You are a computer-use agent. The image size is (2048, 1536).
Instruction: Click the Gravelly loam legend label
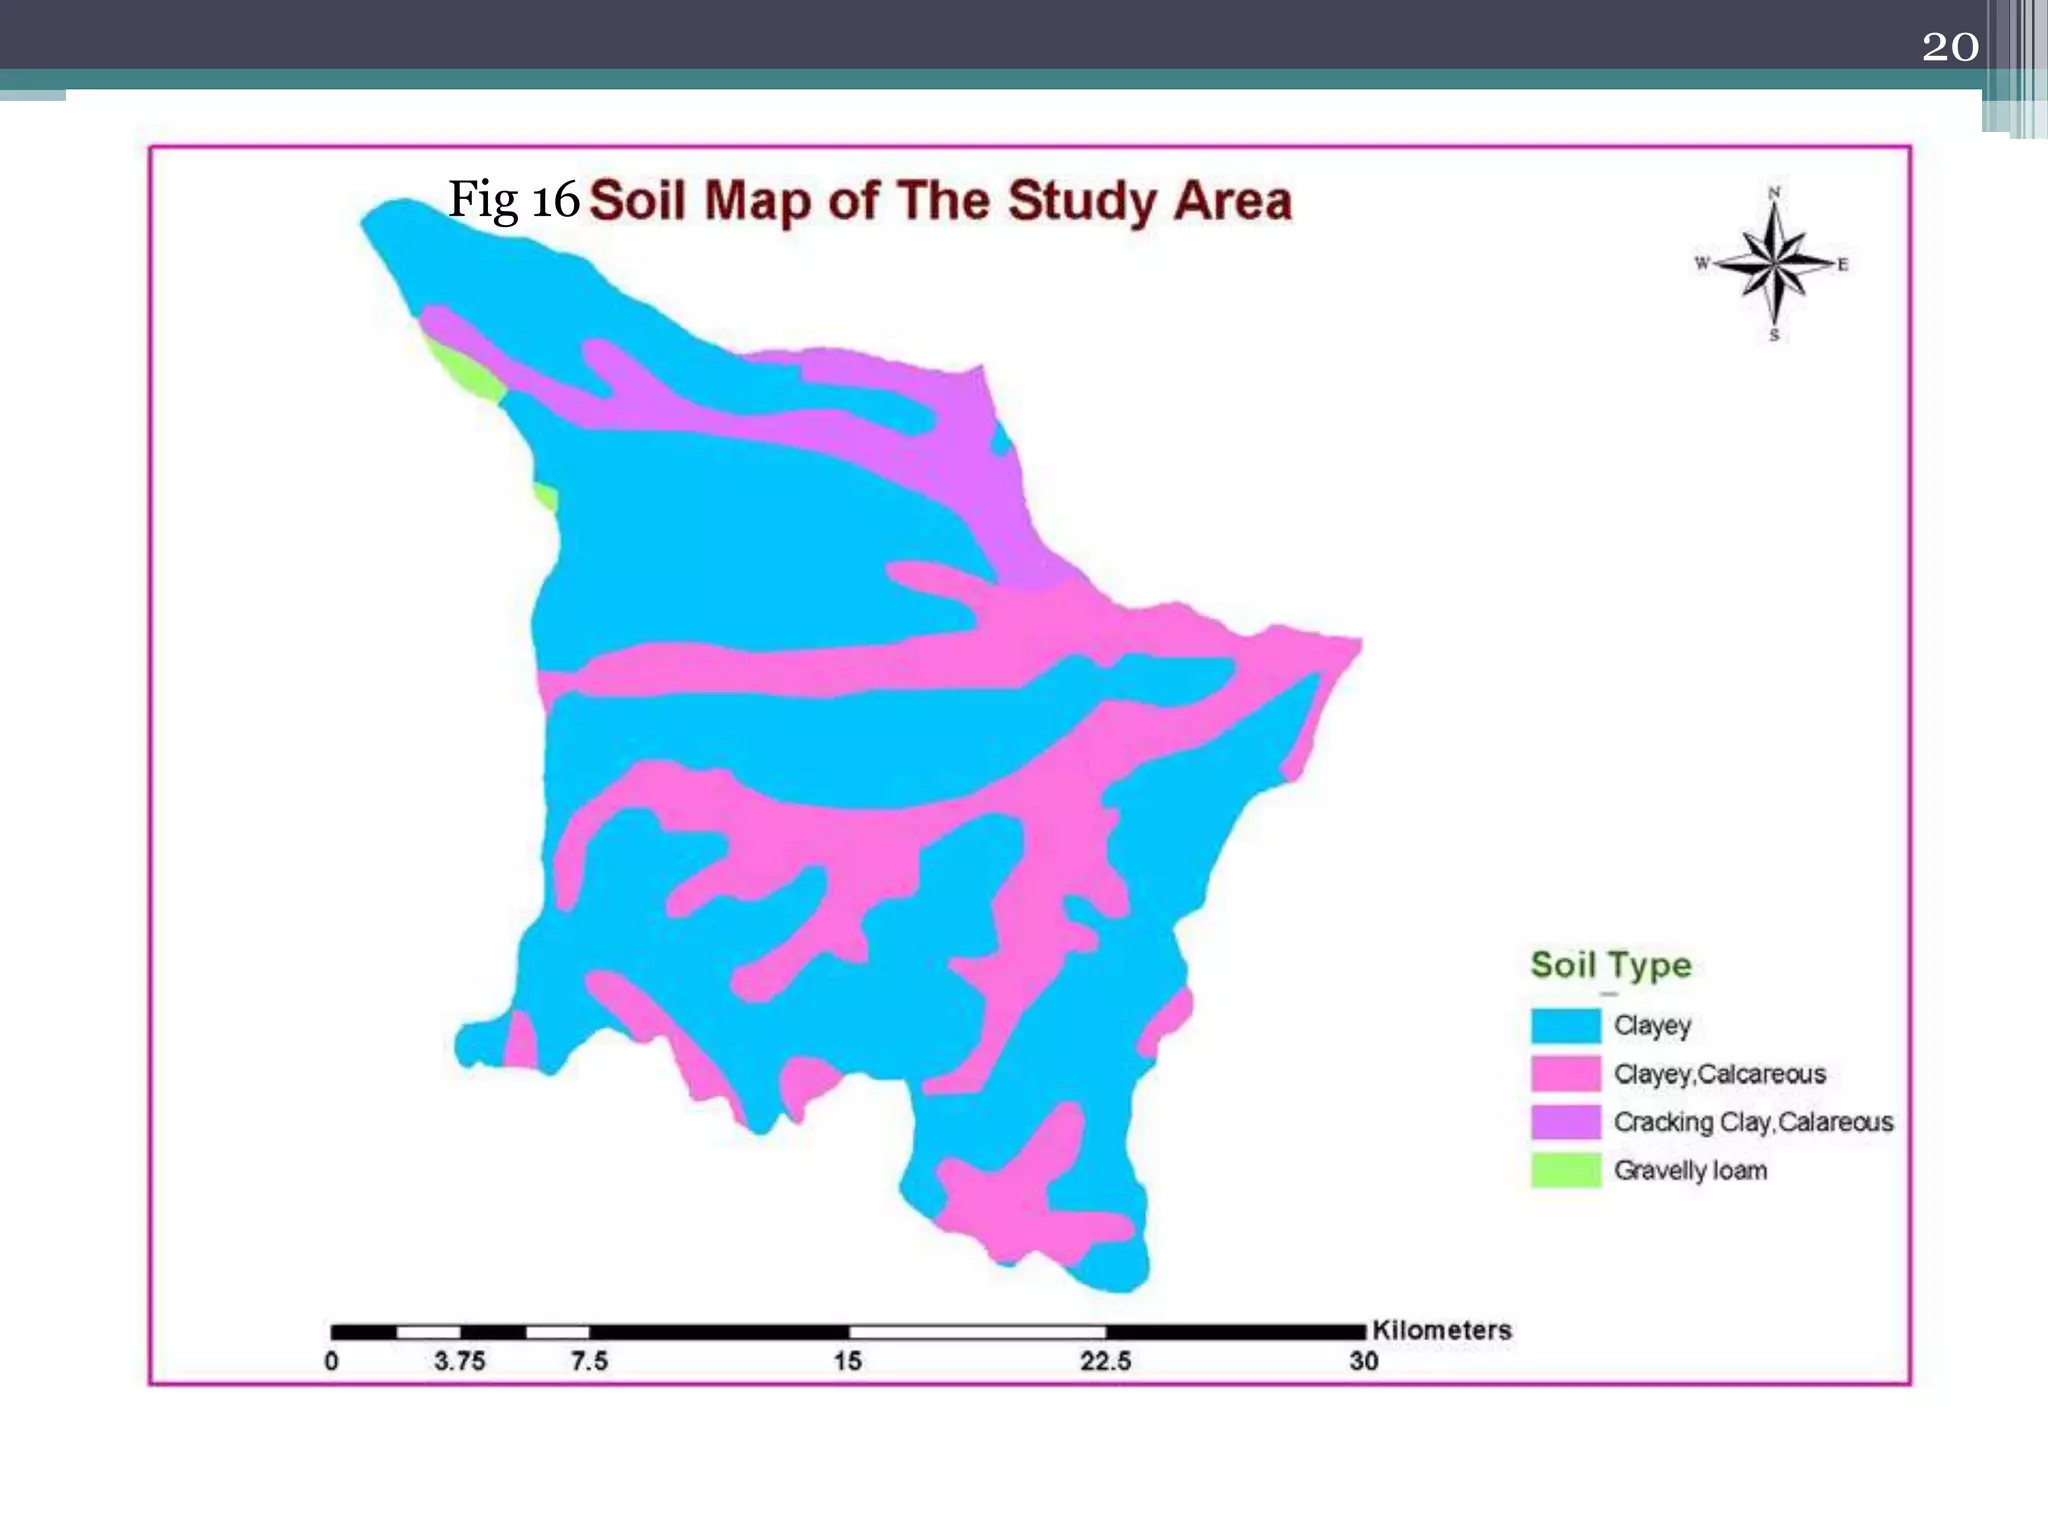point(1690,1170)
